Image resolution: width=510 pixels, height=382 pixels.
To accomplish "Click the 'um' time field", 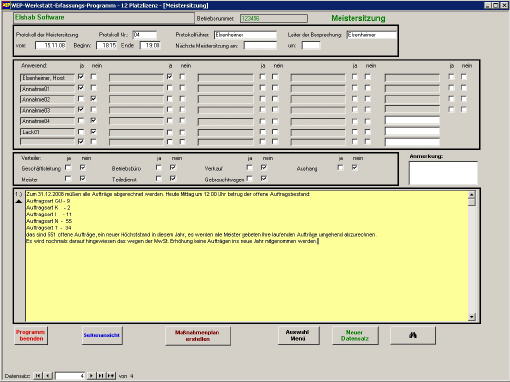I will pos(311,45).
